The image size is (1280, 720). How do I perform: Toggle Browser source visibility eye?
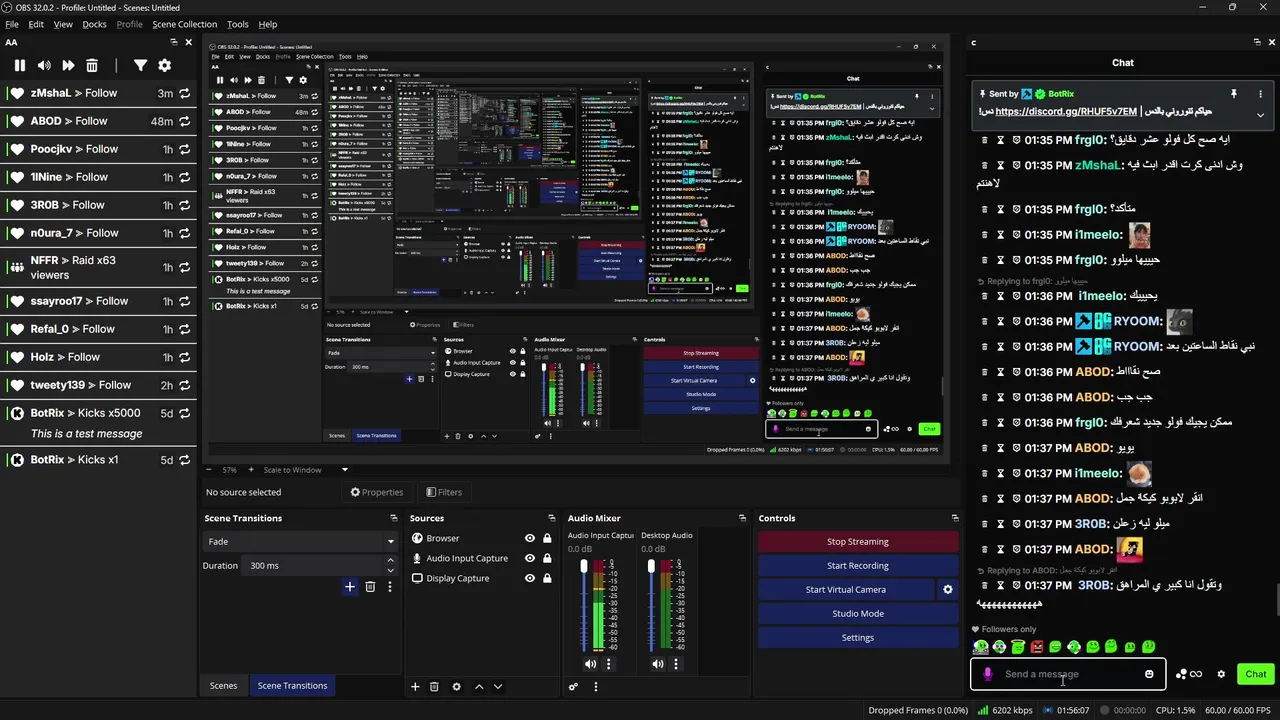(530, 538)
